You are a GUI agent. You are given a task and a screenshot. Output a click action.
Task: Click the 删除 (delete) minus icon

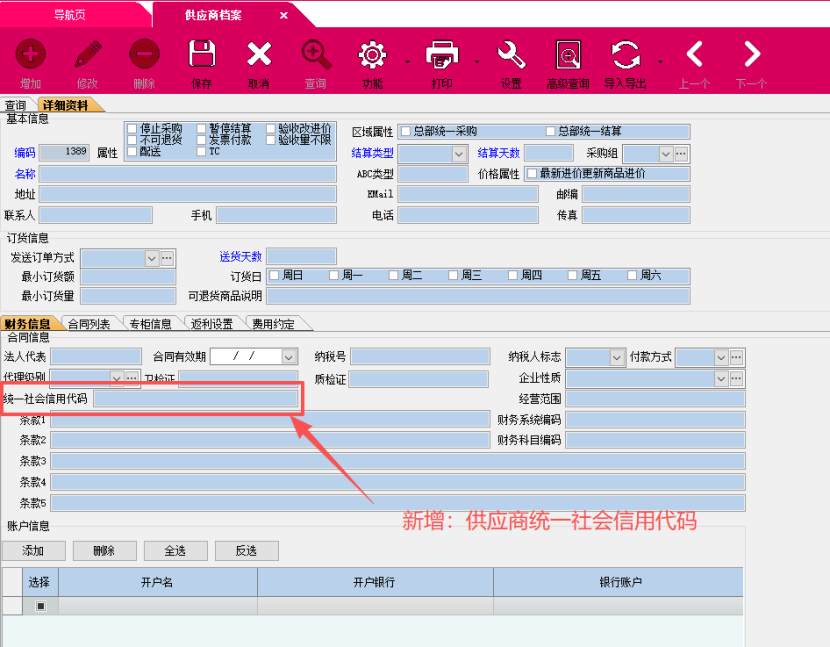pyautogui.click(x=144, y=54)
